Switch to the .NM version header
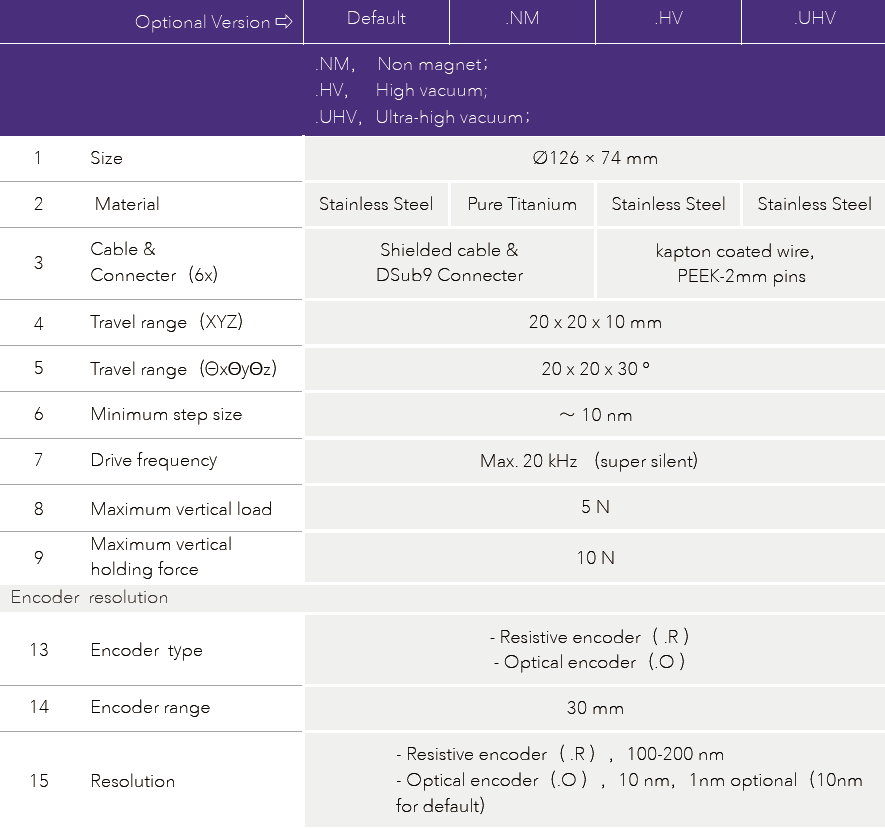 click(522, 19)
